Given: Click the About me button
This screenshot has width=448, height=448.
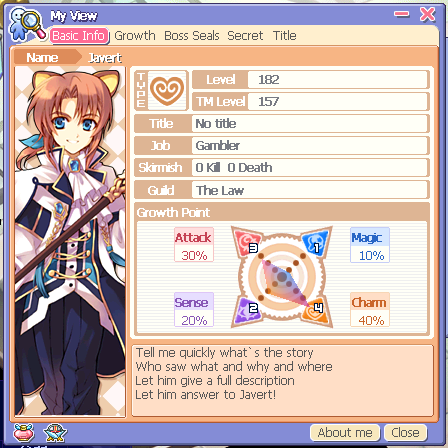Looking at the screenshot, I should 345,432.
